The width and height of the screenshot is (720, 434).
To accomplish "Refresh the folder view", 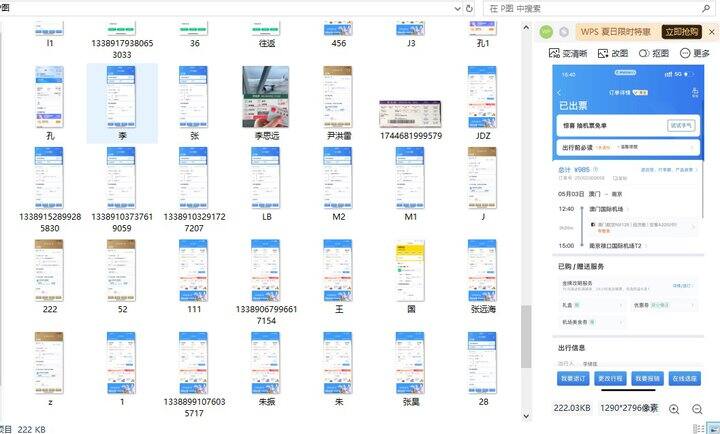I will 470,8.
